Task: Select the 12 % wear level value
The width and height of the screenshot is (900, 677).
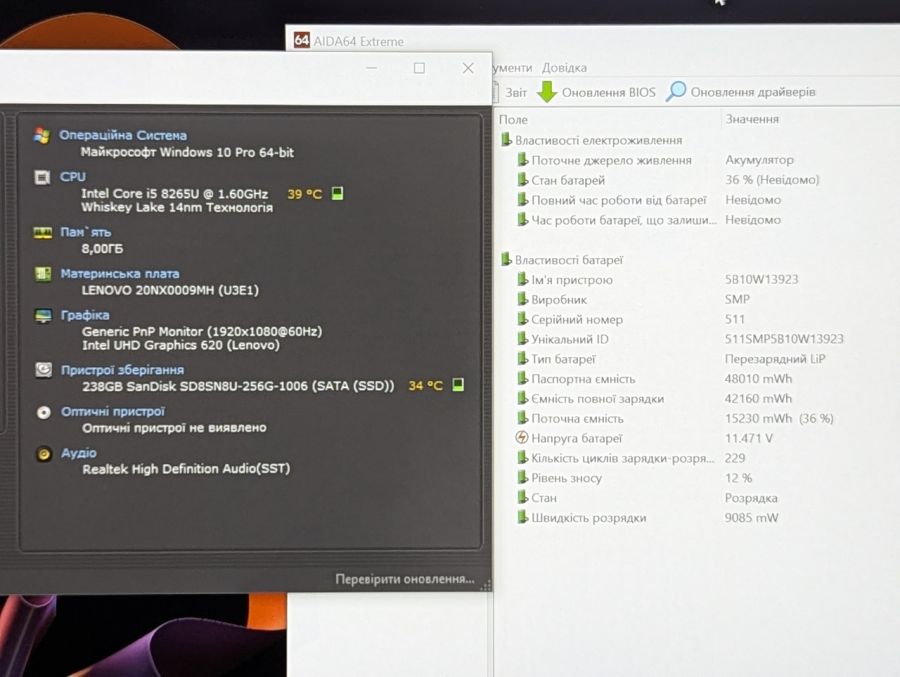Action: pos(738,478)
